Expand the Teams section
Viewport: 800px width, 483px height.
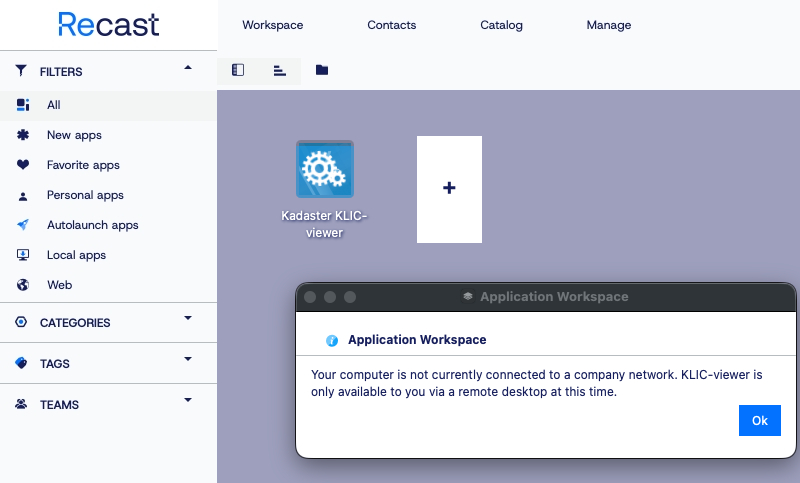[x=188, y=401]
